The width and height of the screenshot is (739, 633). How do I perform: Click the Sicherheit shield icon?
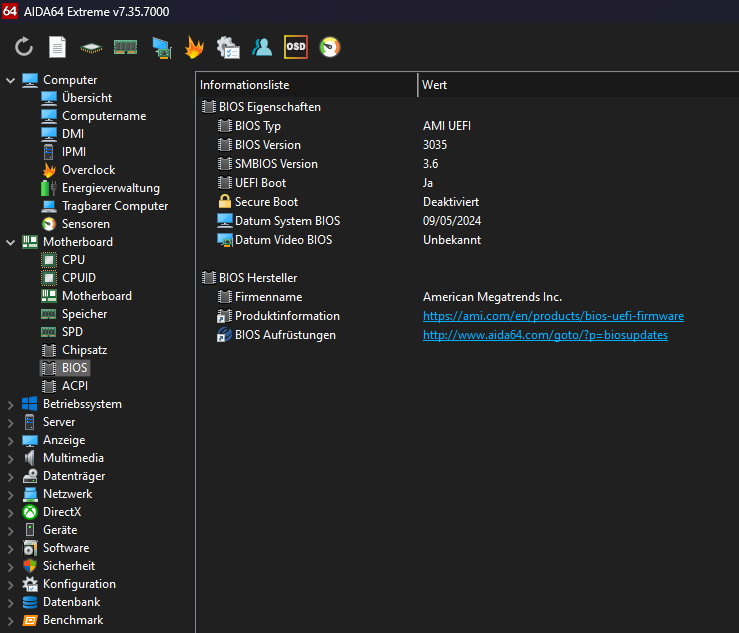[x=30, y=566]
